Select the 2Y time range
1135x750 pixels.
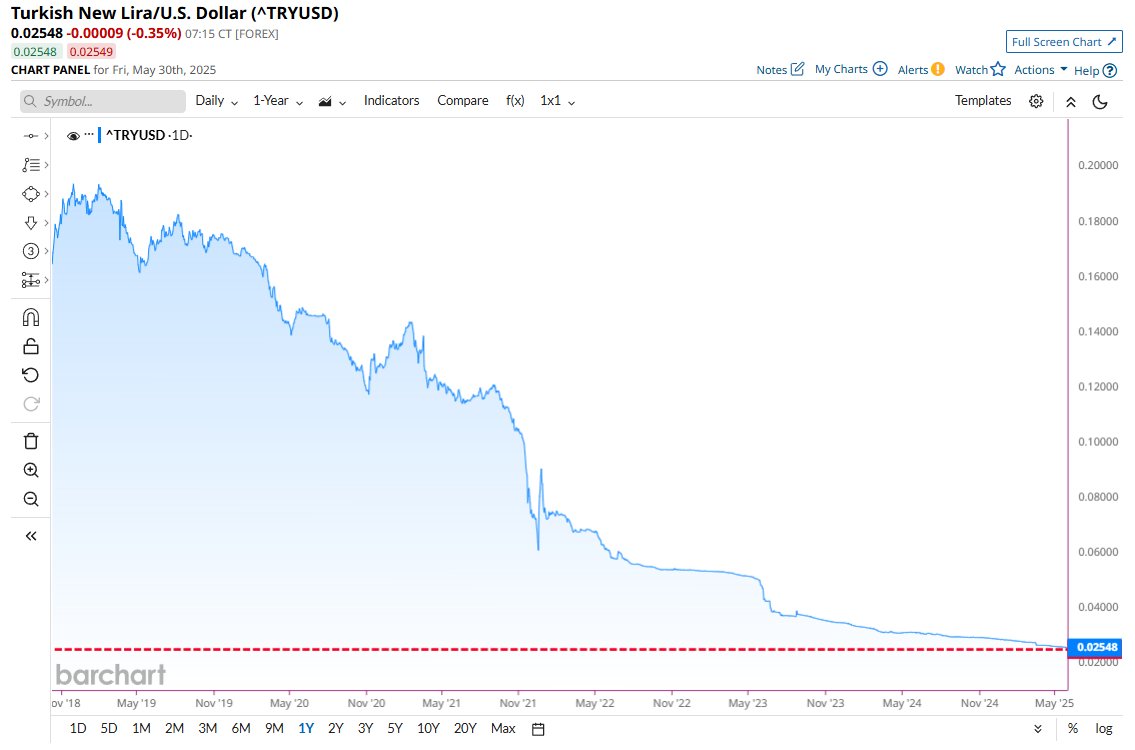click(335, 728)
